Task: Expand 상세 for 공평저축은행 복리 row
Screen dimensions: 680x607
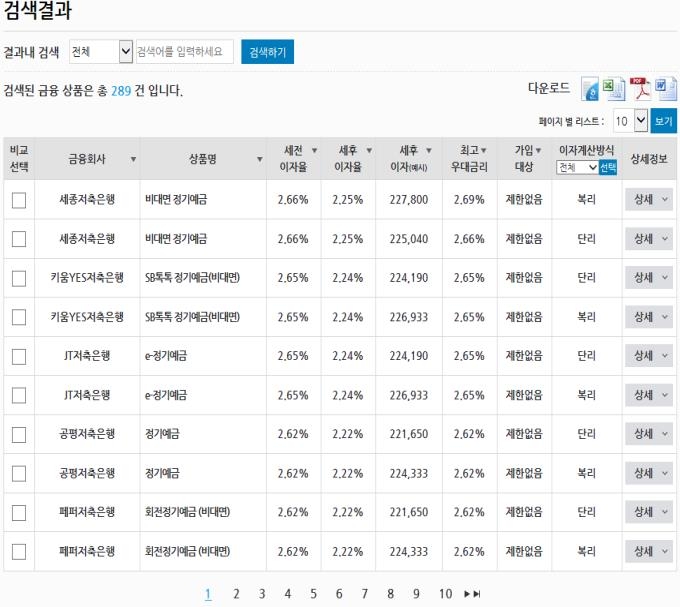Action: (x=649, y=473)
